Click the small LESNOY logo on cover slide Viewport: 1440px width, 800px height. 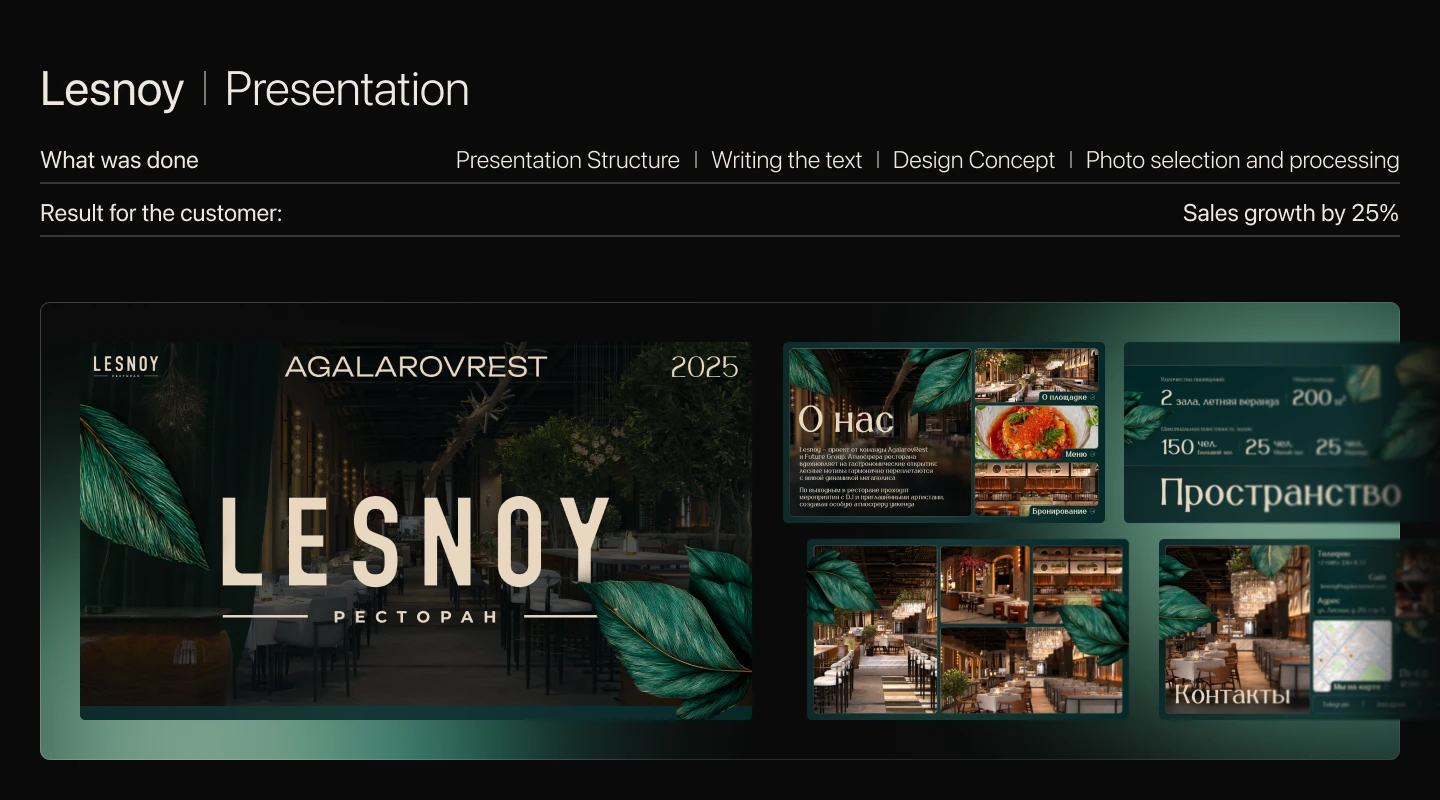click(125, 366)
